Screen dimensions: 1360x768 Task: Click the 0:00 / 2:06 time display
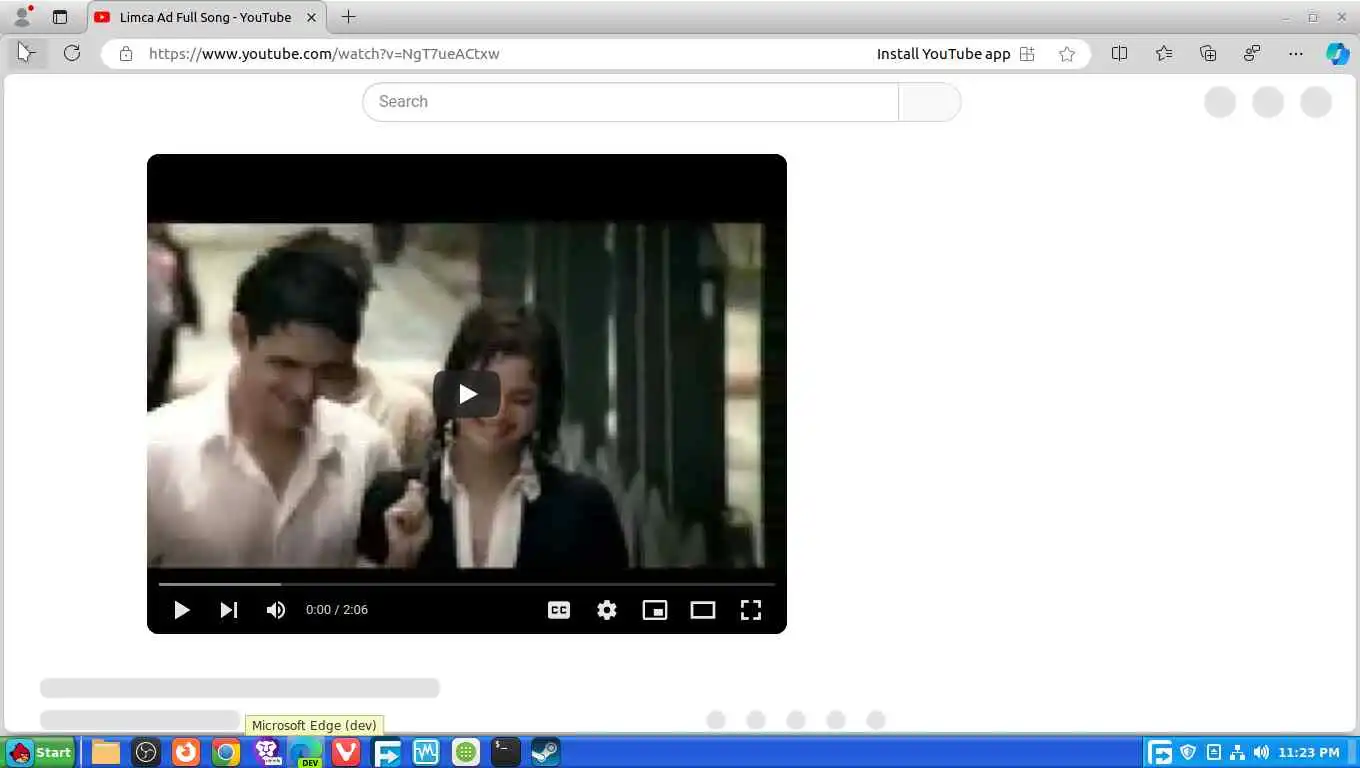(x=337, y=610)
